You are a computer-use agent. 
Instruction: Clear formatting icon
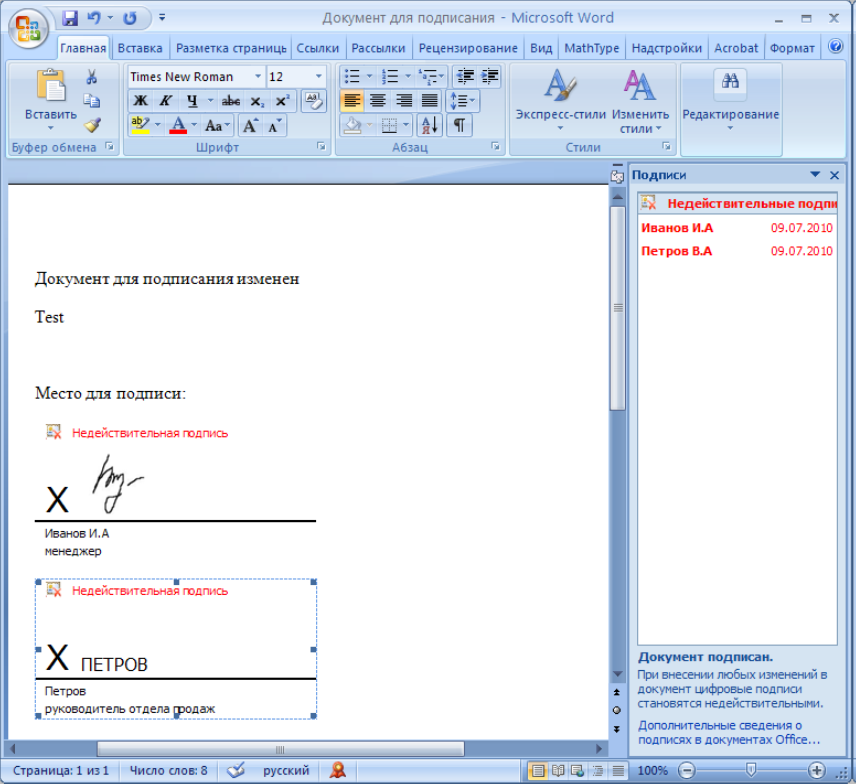pos(314,101)
